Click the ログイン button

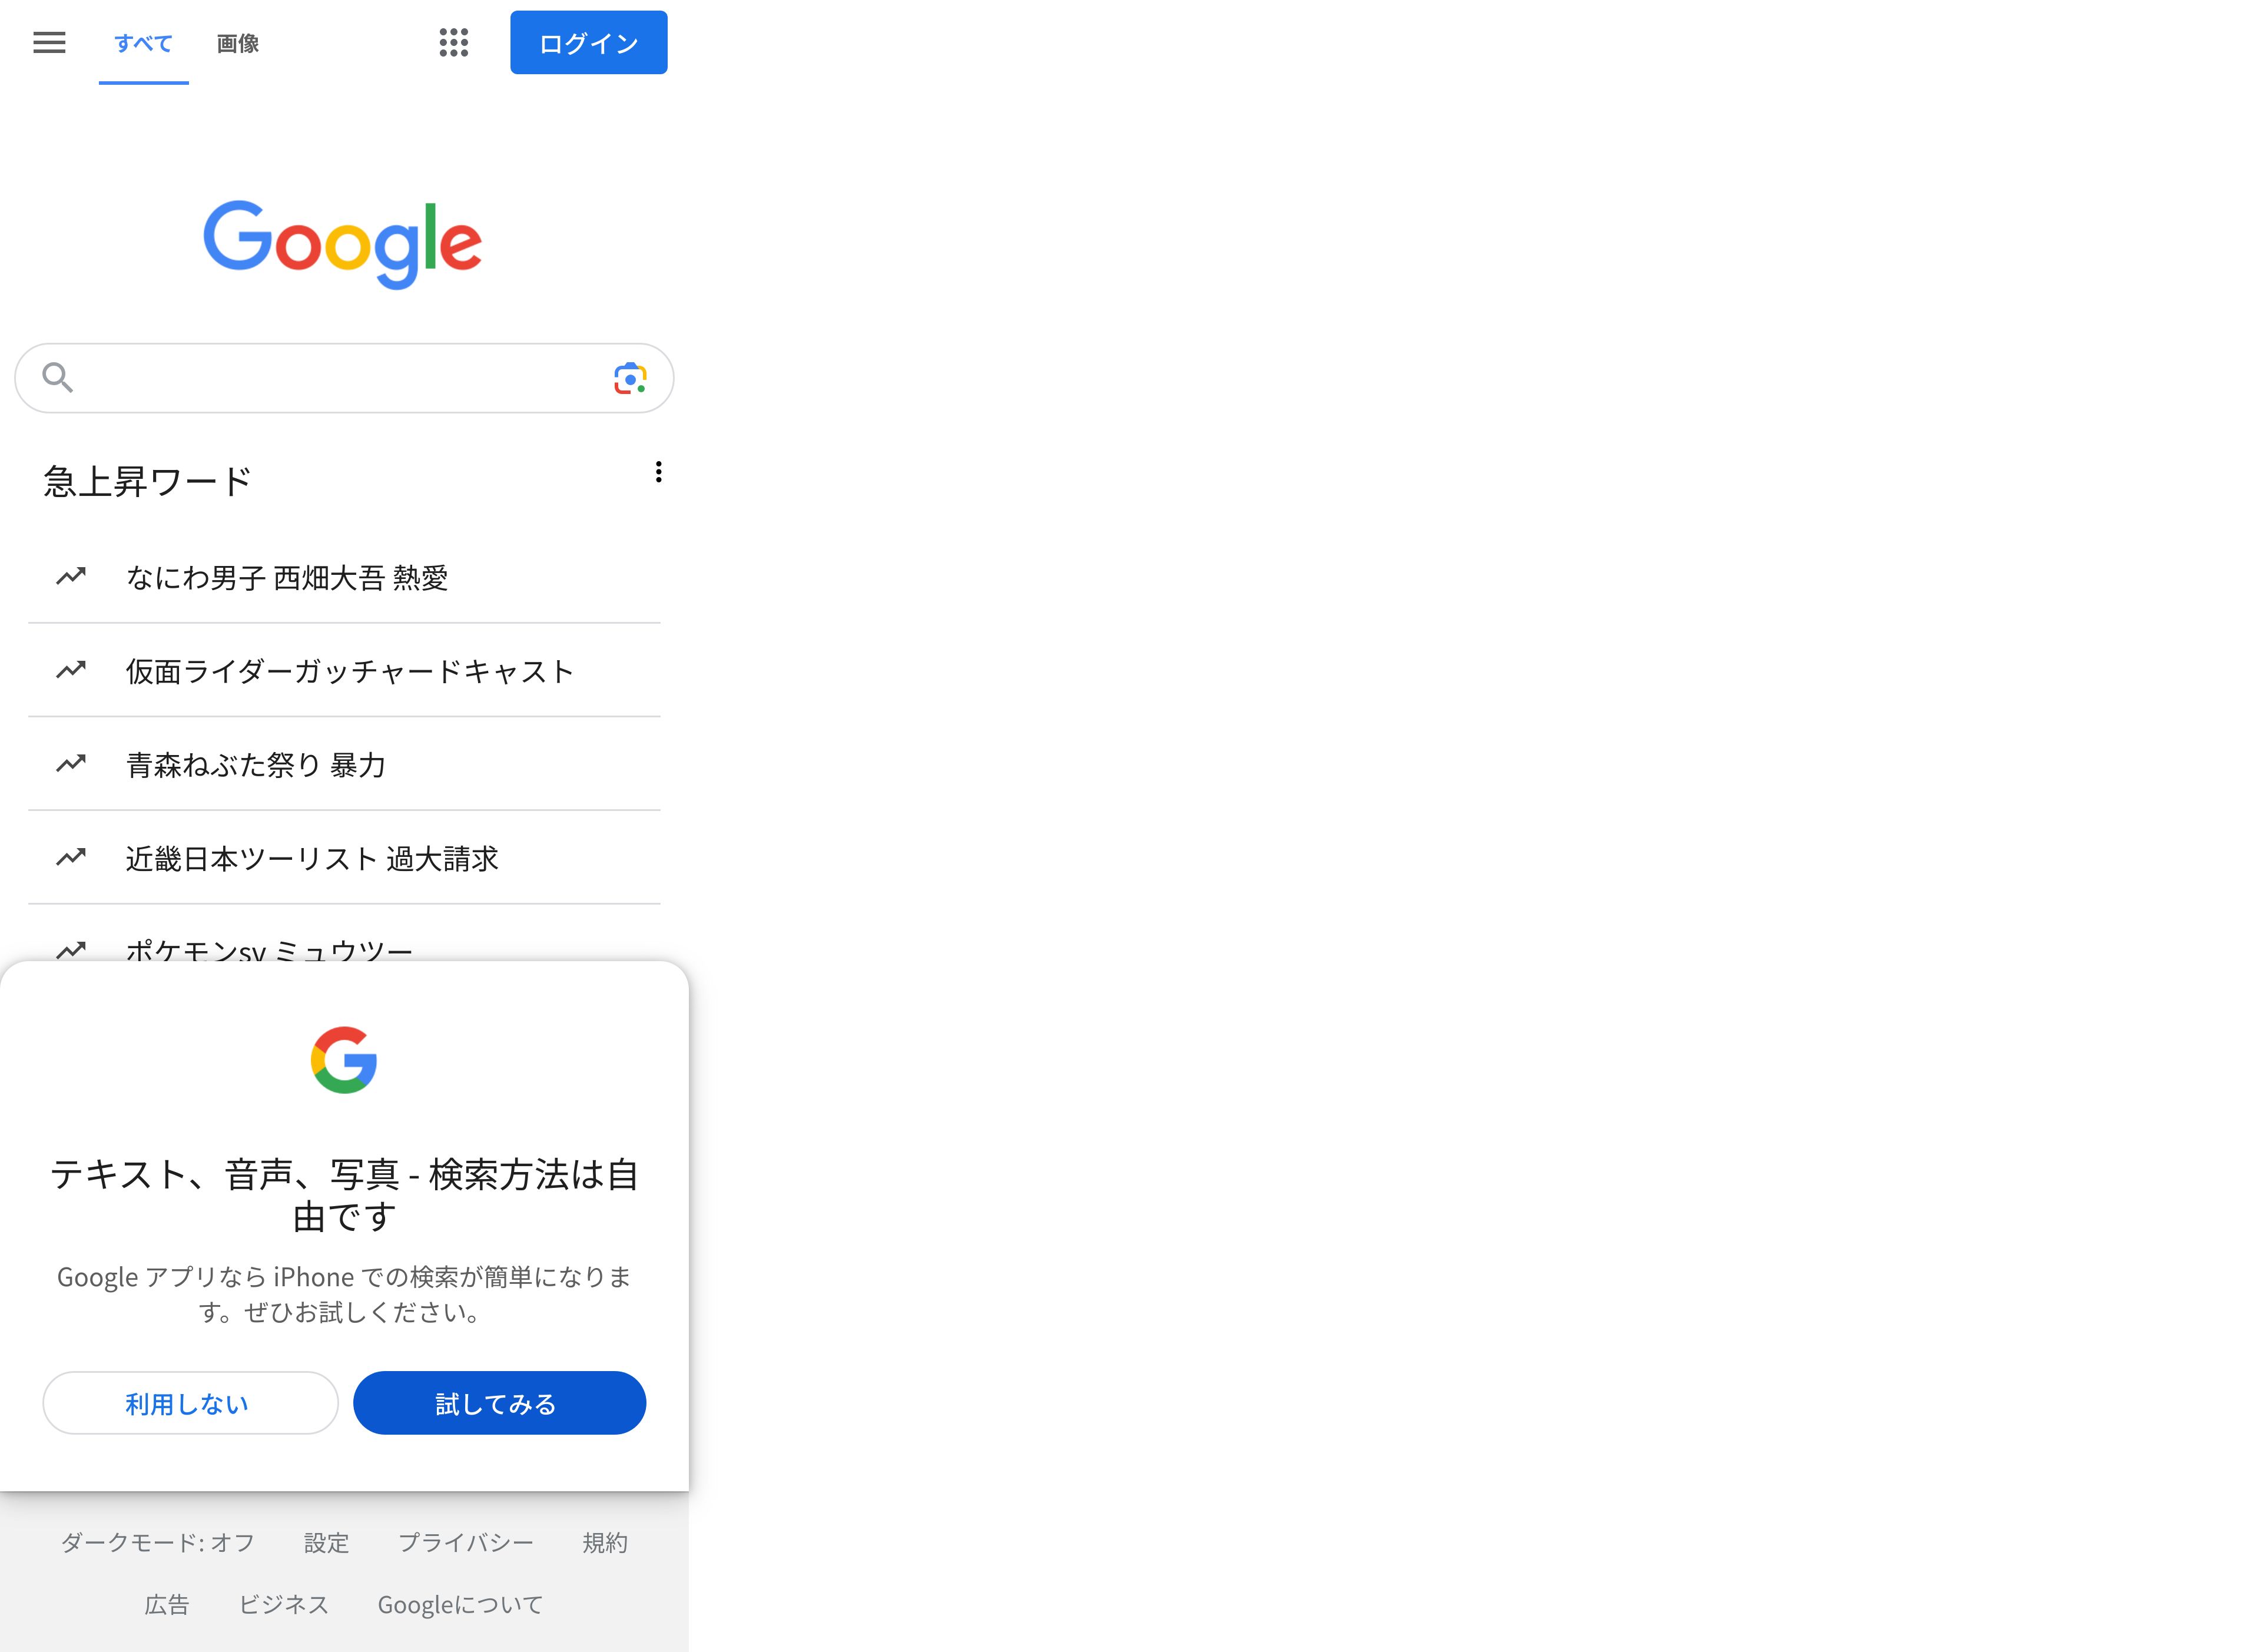589,42
